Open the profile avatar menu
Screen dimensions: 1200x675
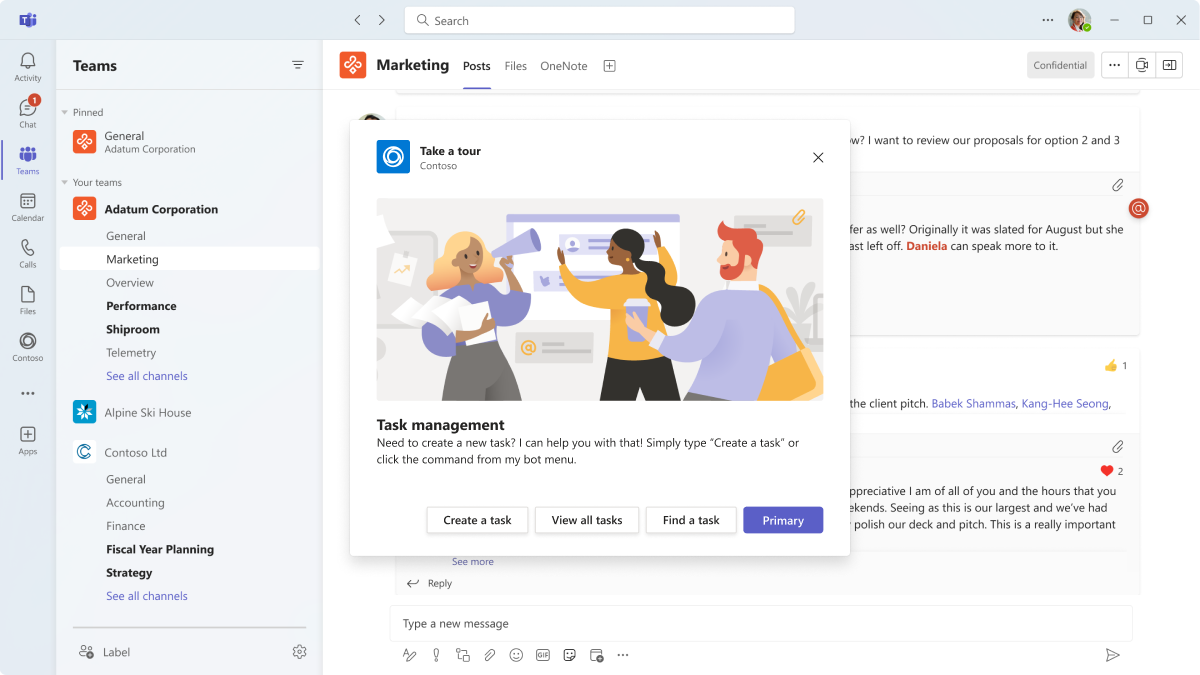coord(1079,20)
